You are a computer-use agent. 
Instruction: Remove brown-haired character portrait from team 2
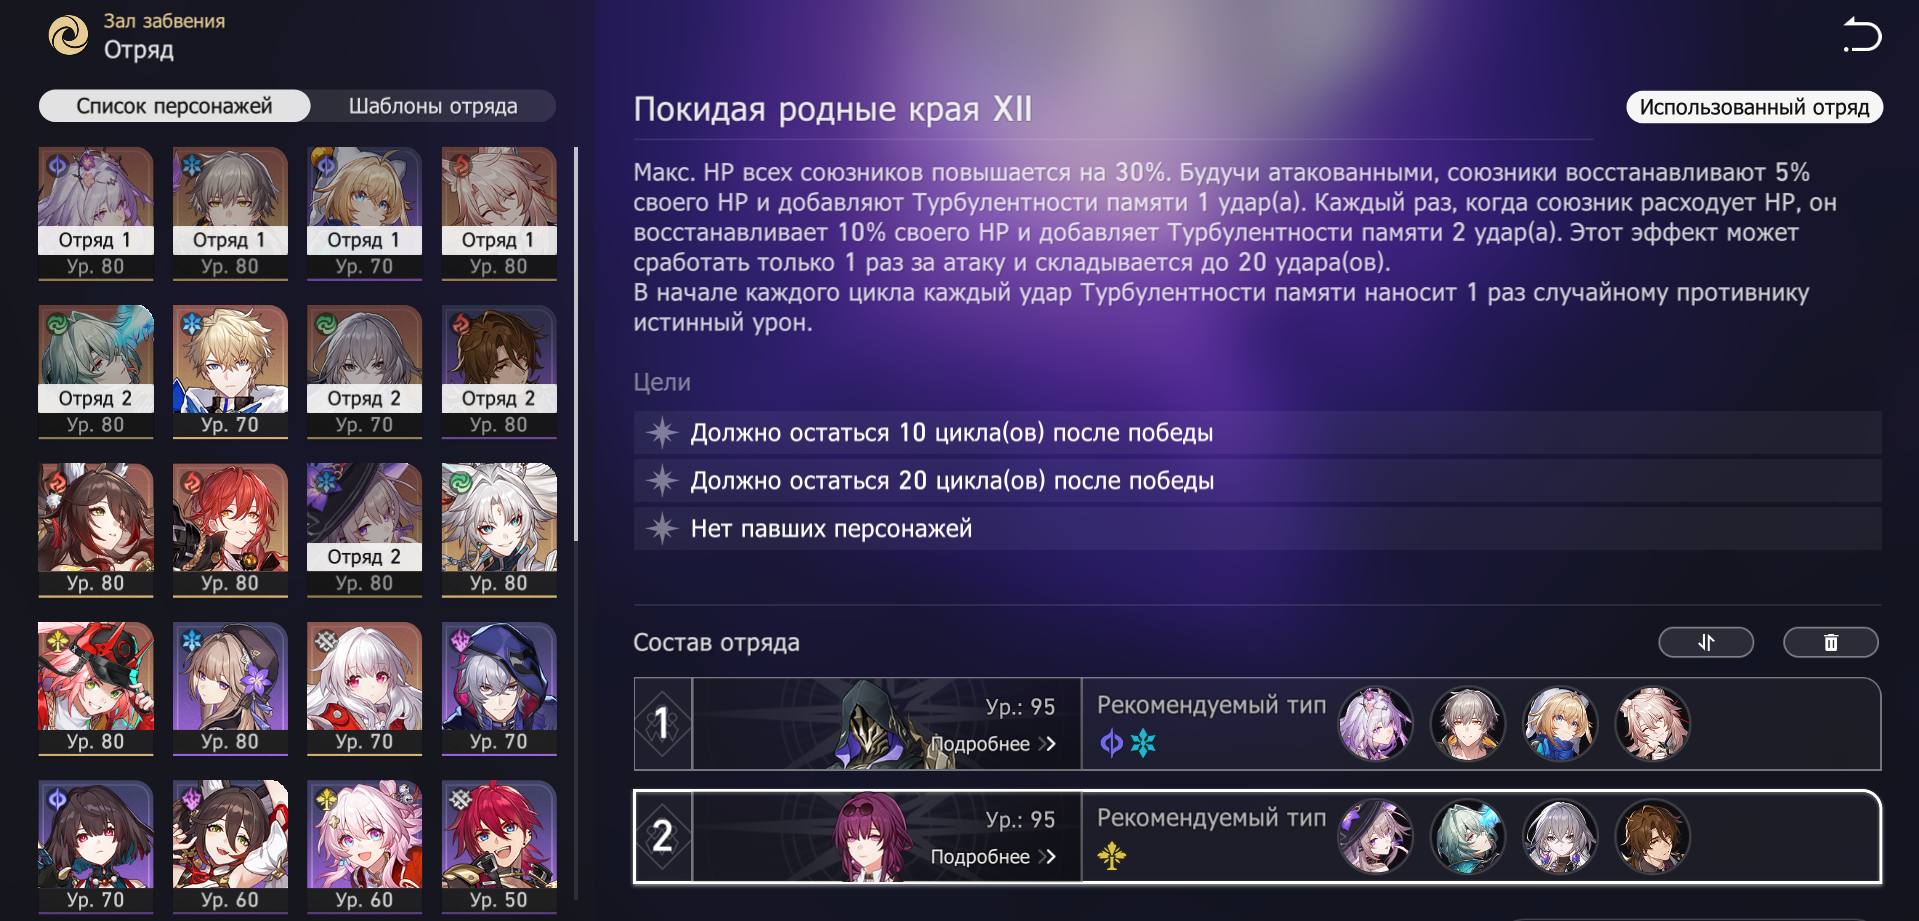point(1652,837)
